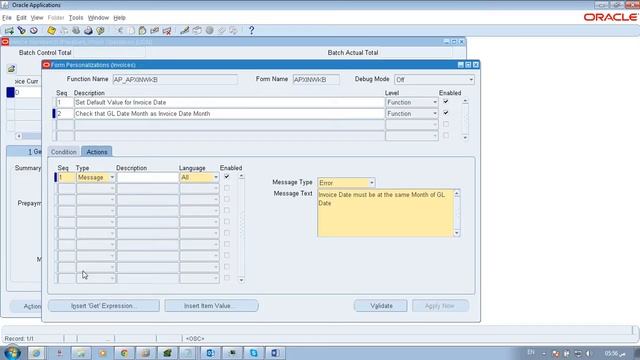Screen dimensions: 640x360
Task: Click Description field of Message action
Action: 148,178
